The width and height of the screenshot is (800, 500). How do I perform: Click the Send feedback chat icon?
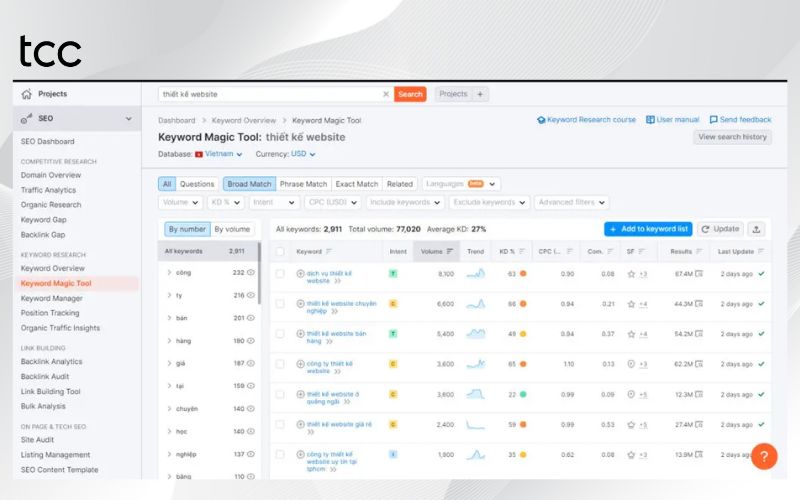[713, 120]
